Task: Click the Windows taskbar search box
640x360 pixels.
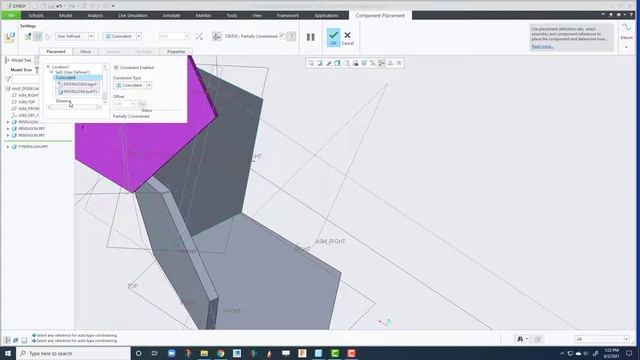Action: (73, 353)
